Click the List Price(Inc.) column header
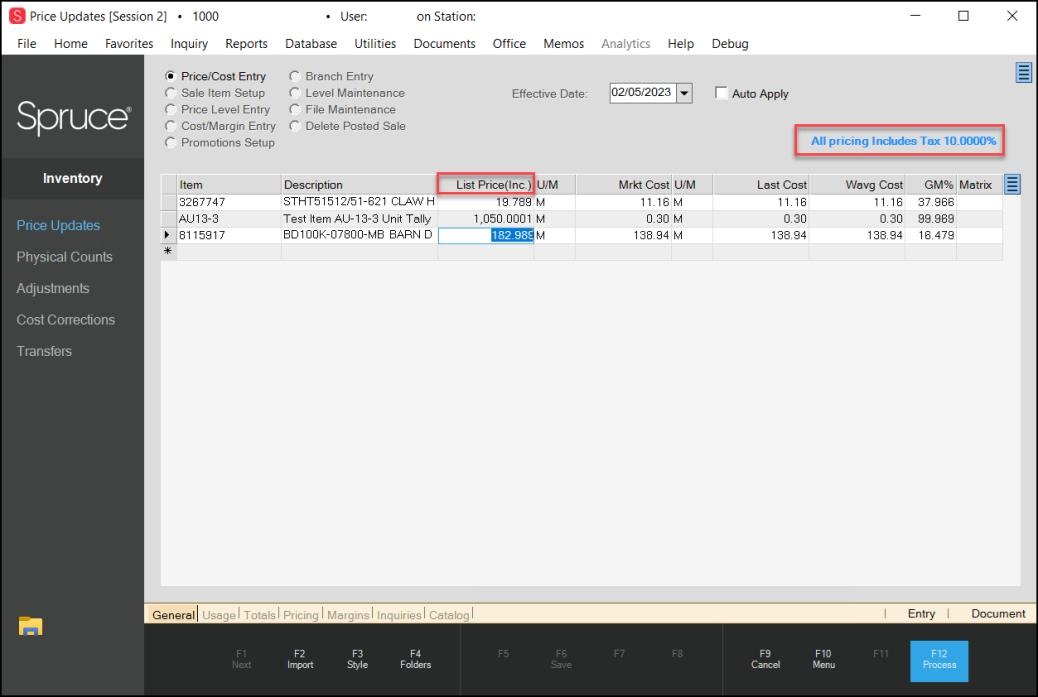 (486, 185)
